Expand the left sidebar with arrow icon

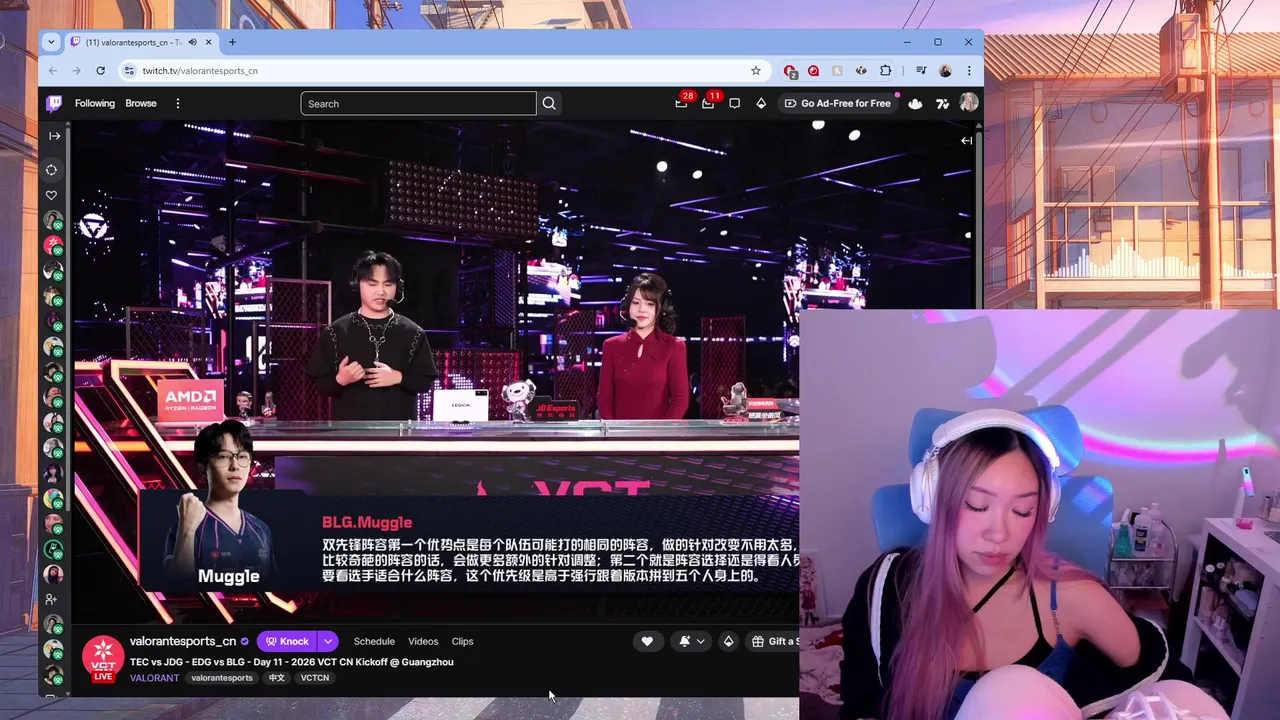(x=54, y=136)
